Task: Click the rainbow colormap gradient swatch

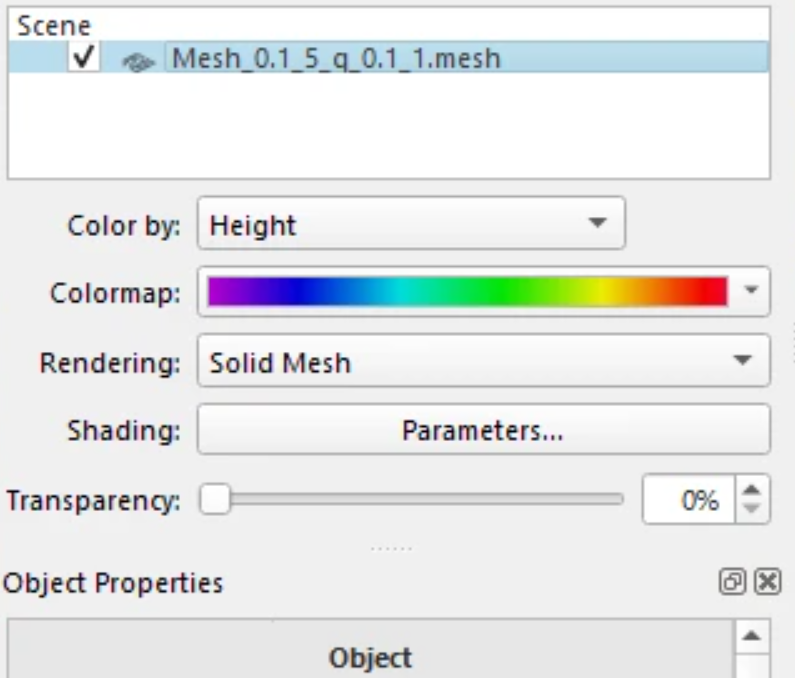Action: [467, 292]
